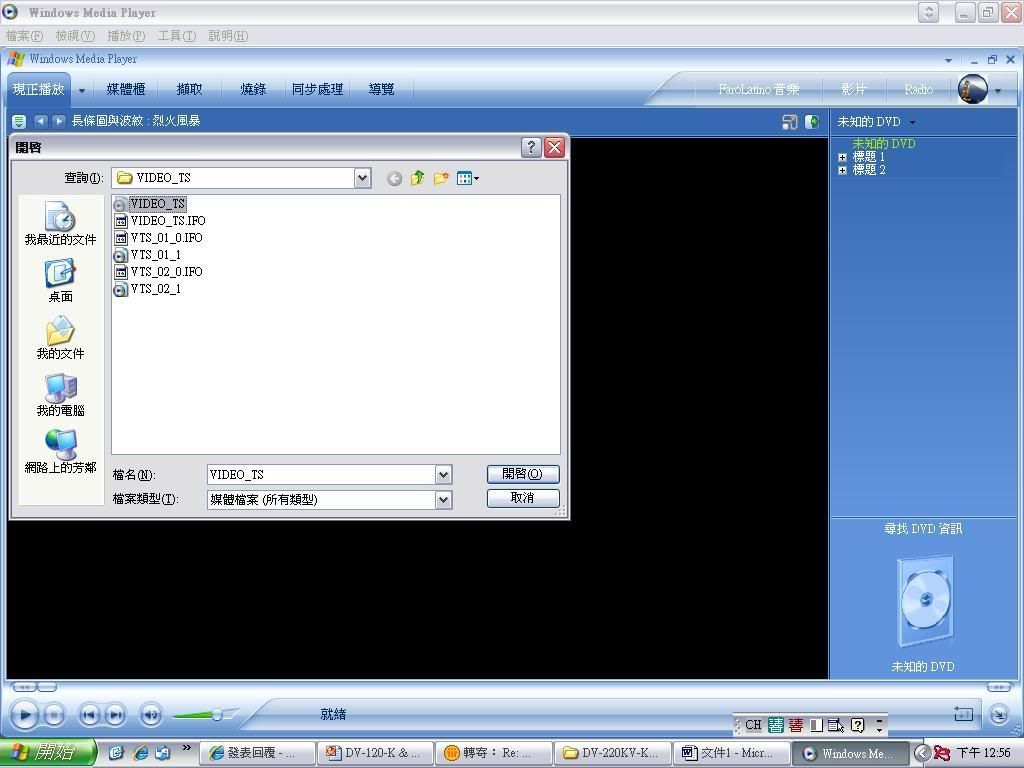This screenshot has width=1024, height=768.
Task: Create a new folder in Open dialog
Action: (x=441, y=178)
